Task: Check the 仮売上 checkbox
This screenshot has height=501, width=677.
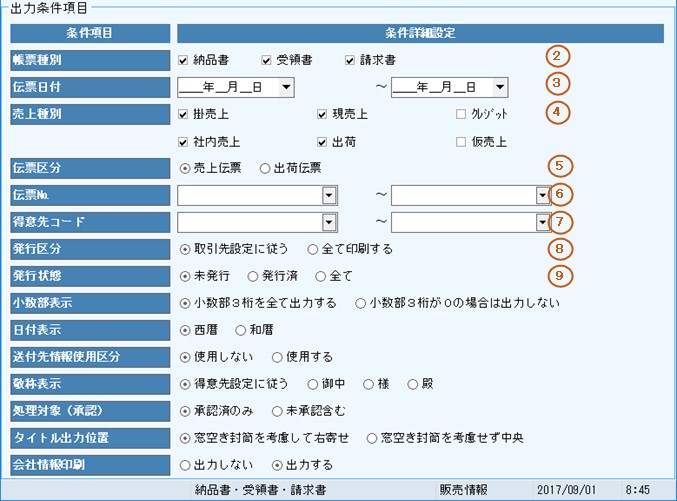Action: coord(461,141)
